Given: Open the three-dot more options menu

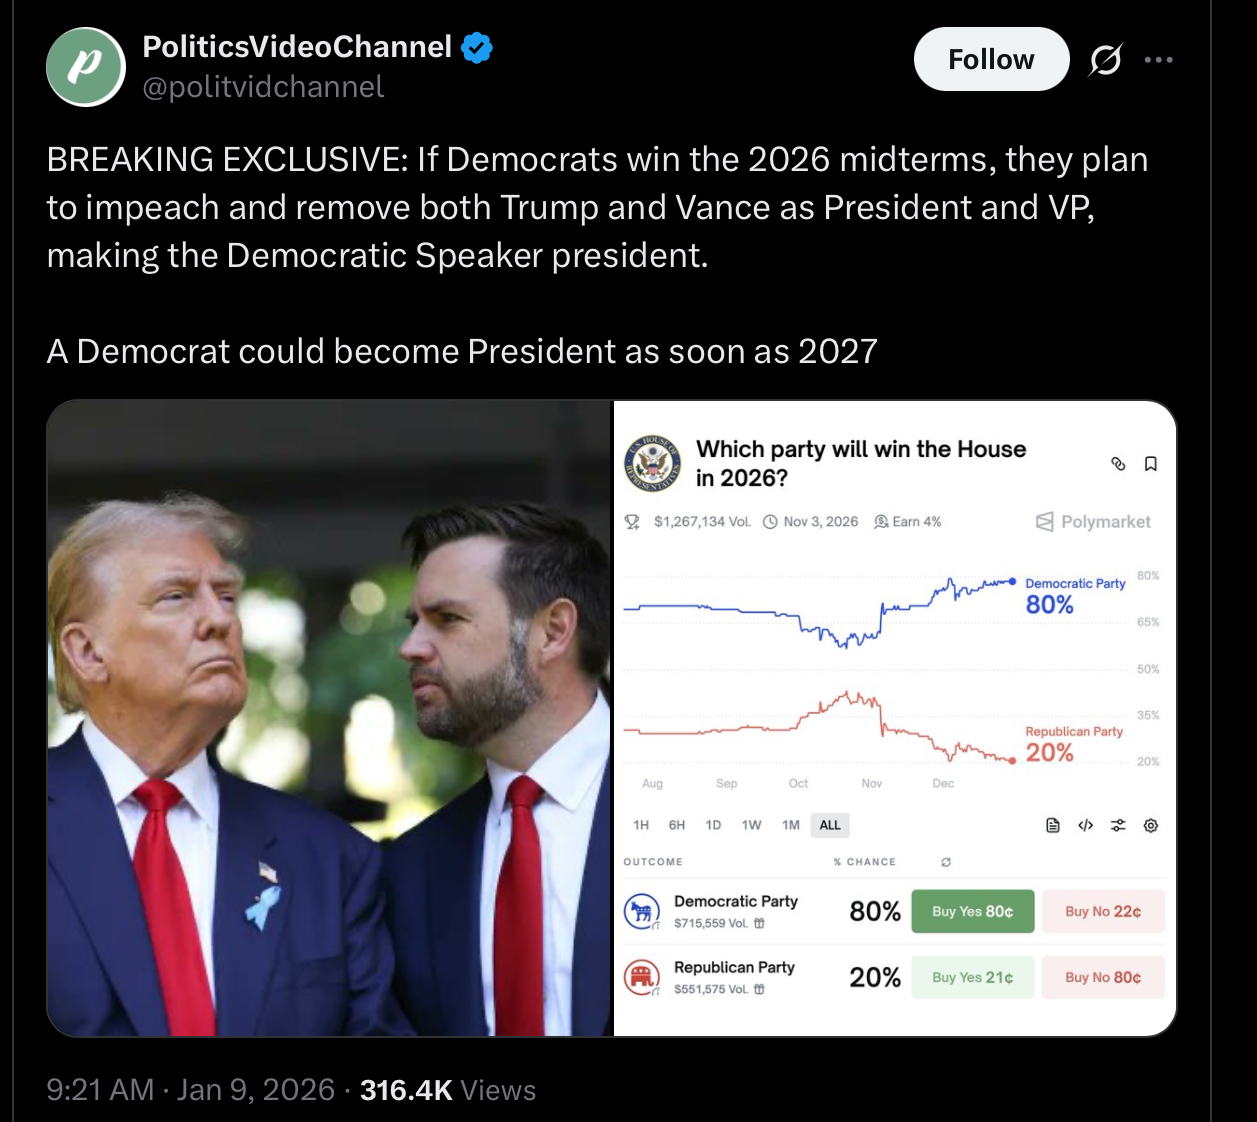Looking at the screenshot, I should click(x=1158, y=60).
